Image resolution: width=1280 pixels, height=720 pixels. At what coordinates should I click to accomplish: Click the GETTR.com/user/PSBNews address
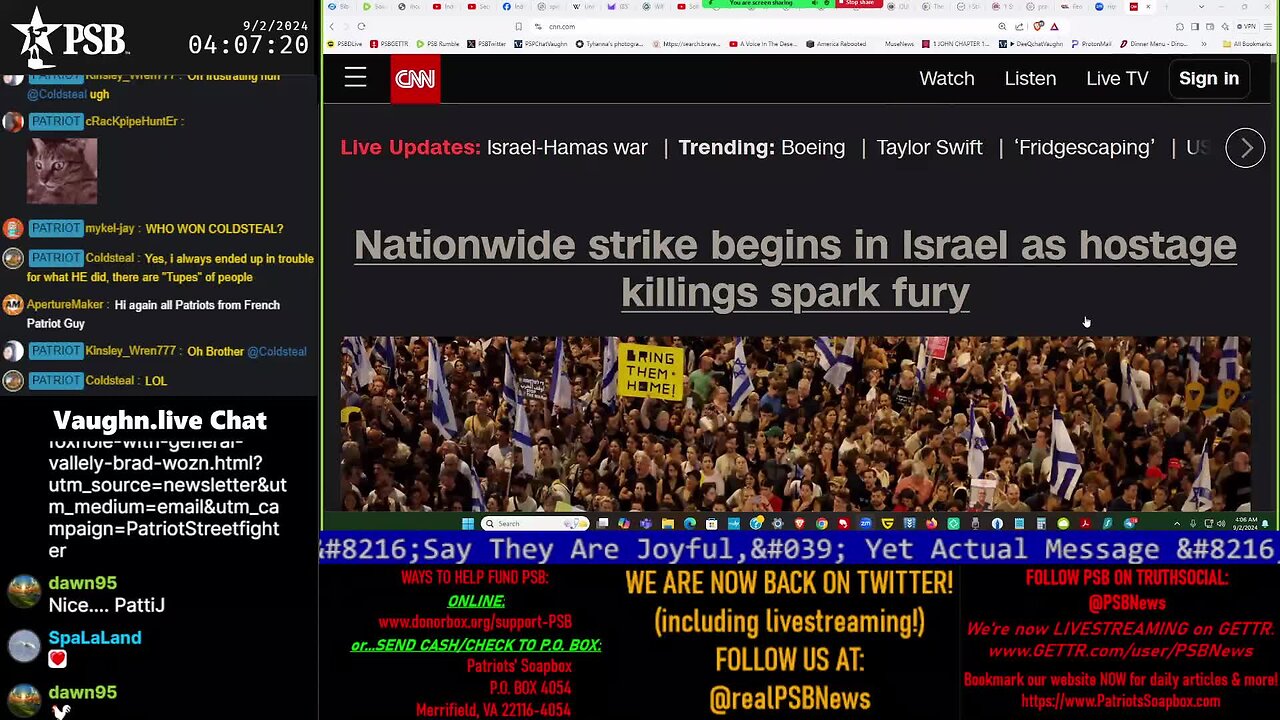[x=1120, y=651]
